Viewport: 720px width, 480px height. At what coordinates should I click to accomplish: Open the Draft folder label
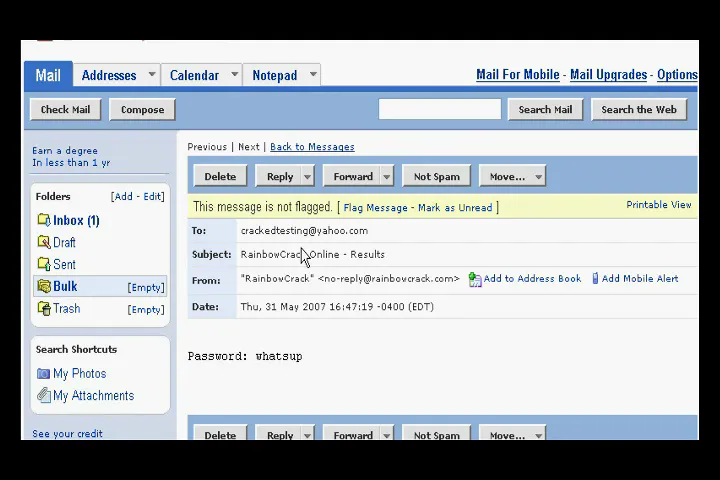(x=64, y=243)
